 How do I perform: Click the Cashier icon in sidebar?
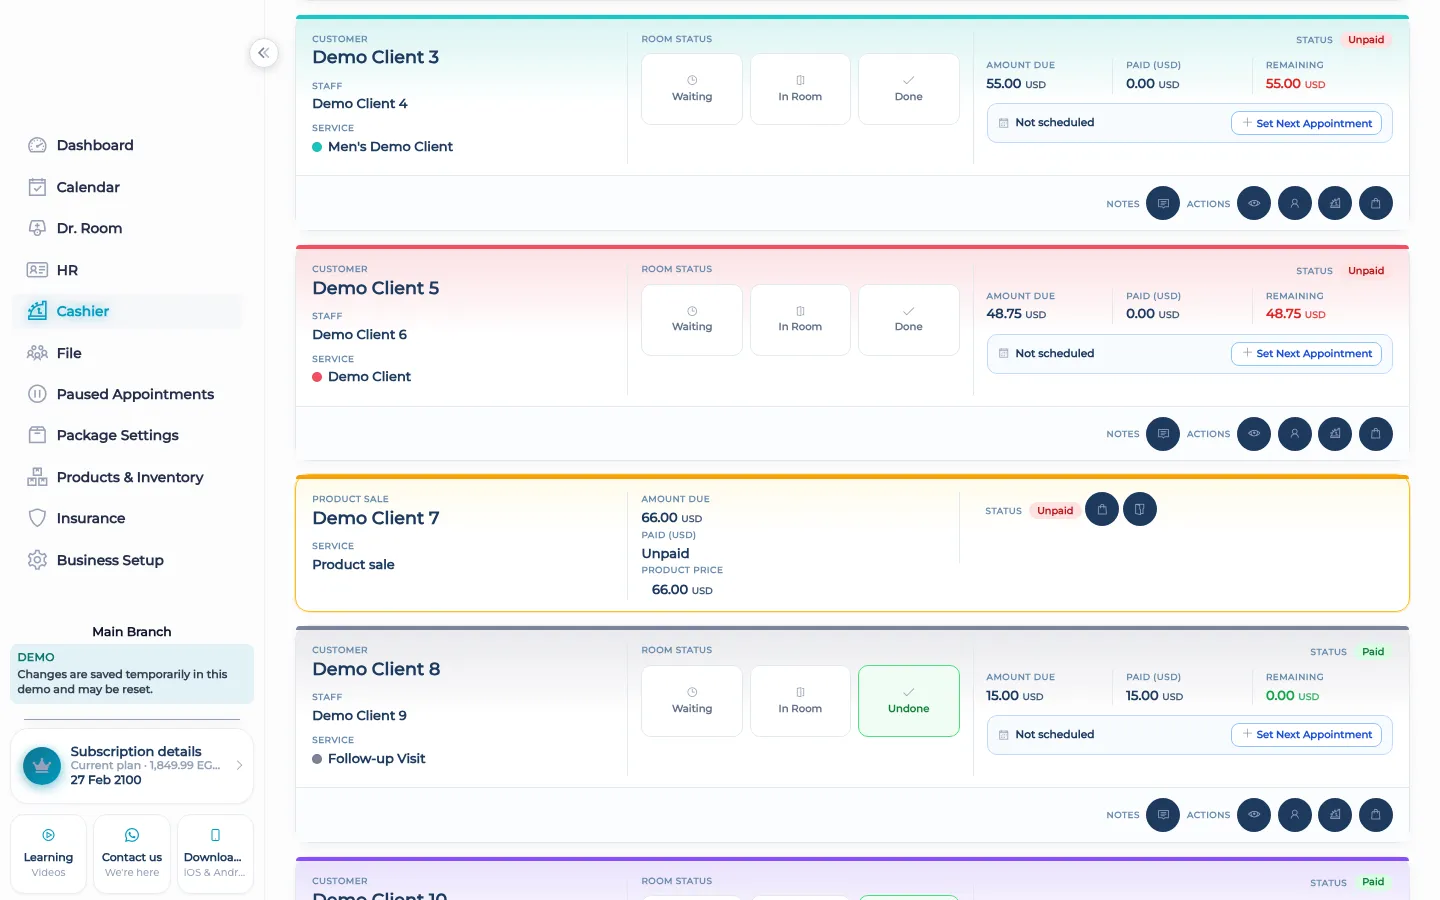coord(37,311)
